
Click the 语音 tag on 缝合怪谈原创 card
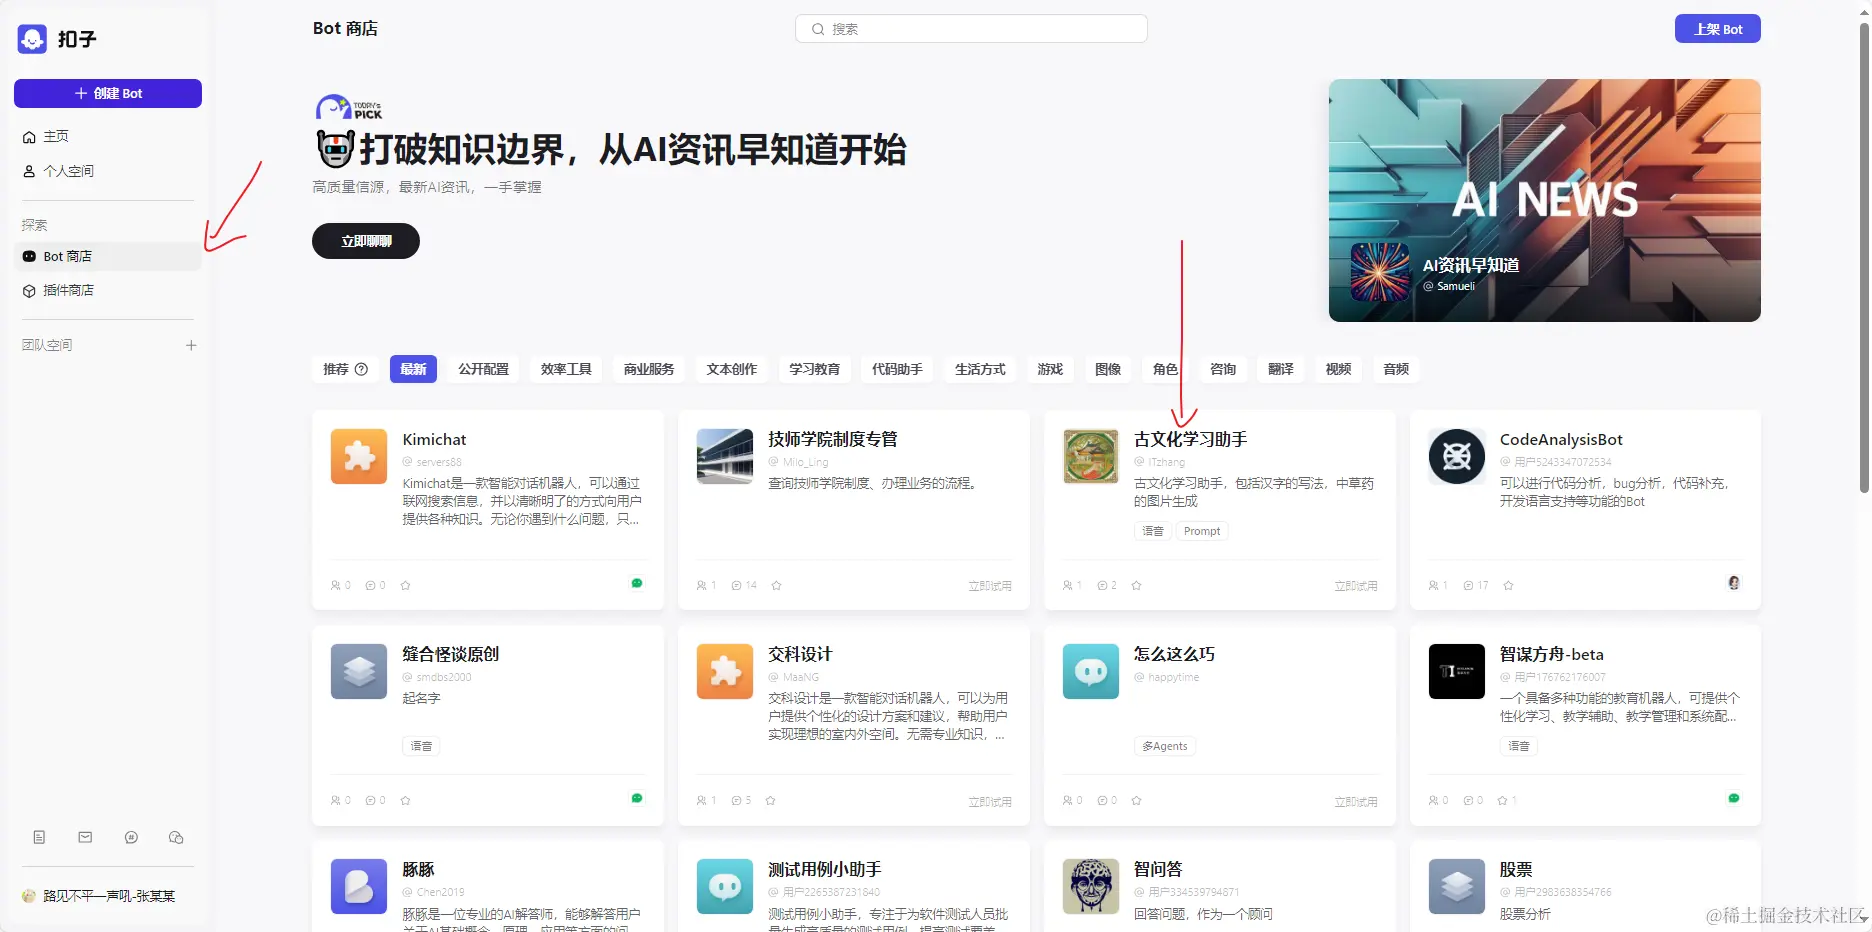tap(421, 746)
